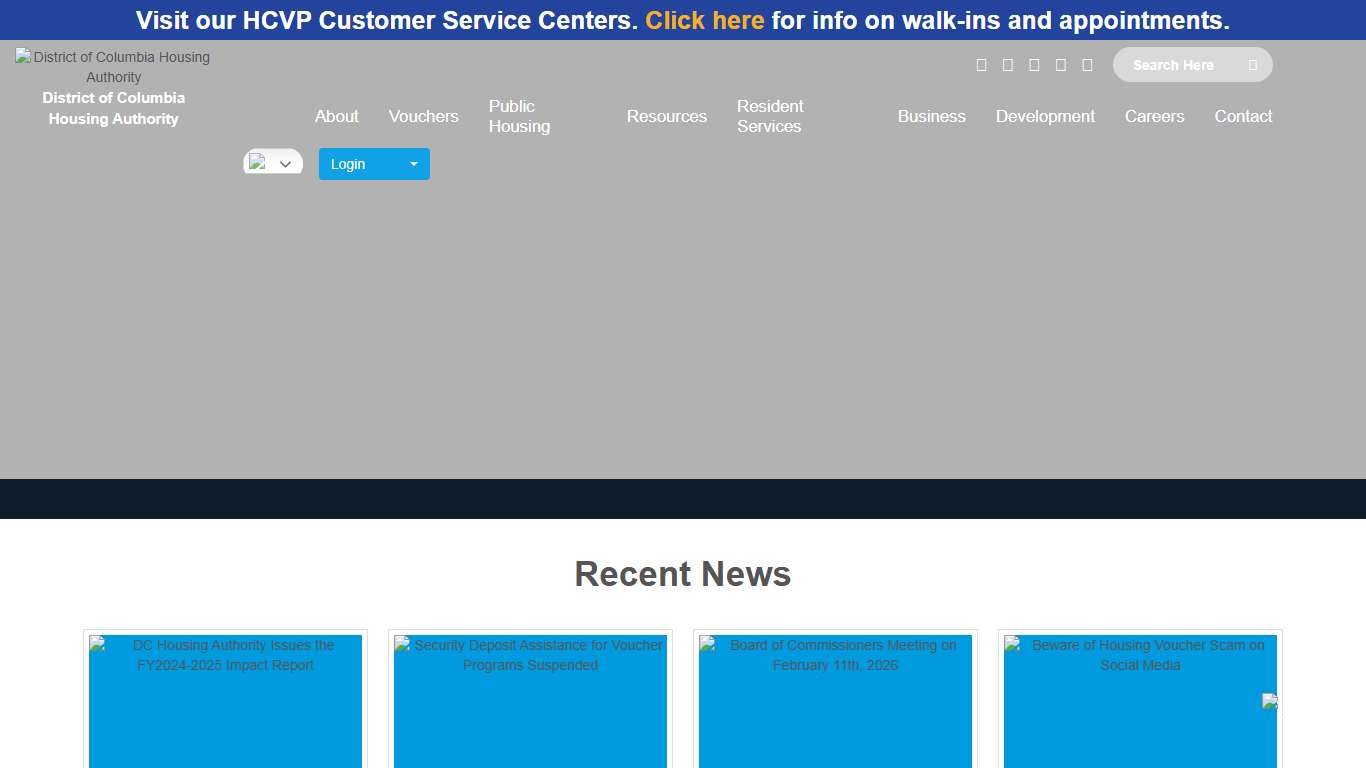Image resolution: width=1366 pixels, height=768 pixels.
Task: Select Resources in navigation bar
Action: tap(666, 116)
